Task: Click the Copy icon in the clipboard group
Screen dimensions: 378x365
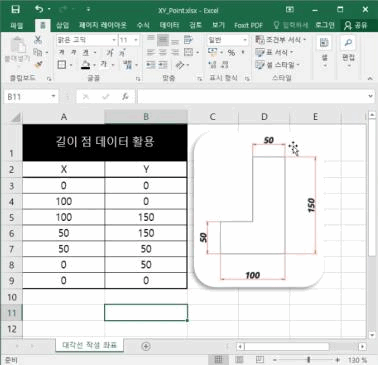Action: (x=38, y=52)
